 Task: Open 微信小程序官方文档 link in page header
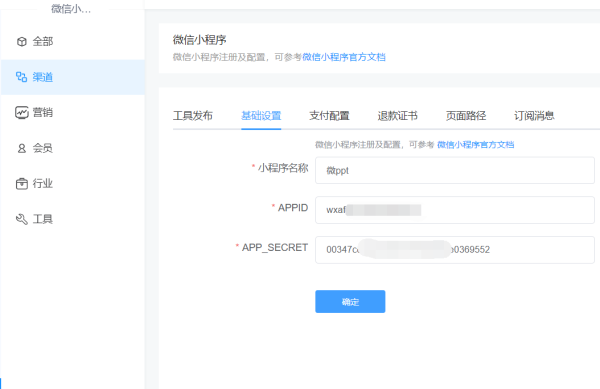coord(344,57)
